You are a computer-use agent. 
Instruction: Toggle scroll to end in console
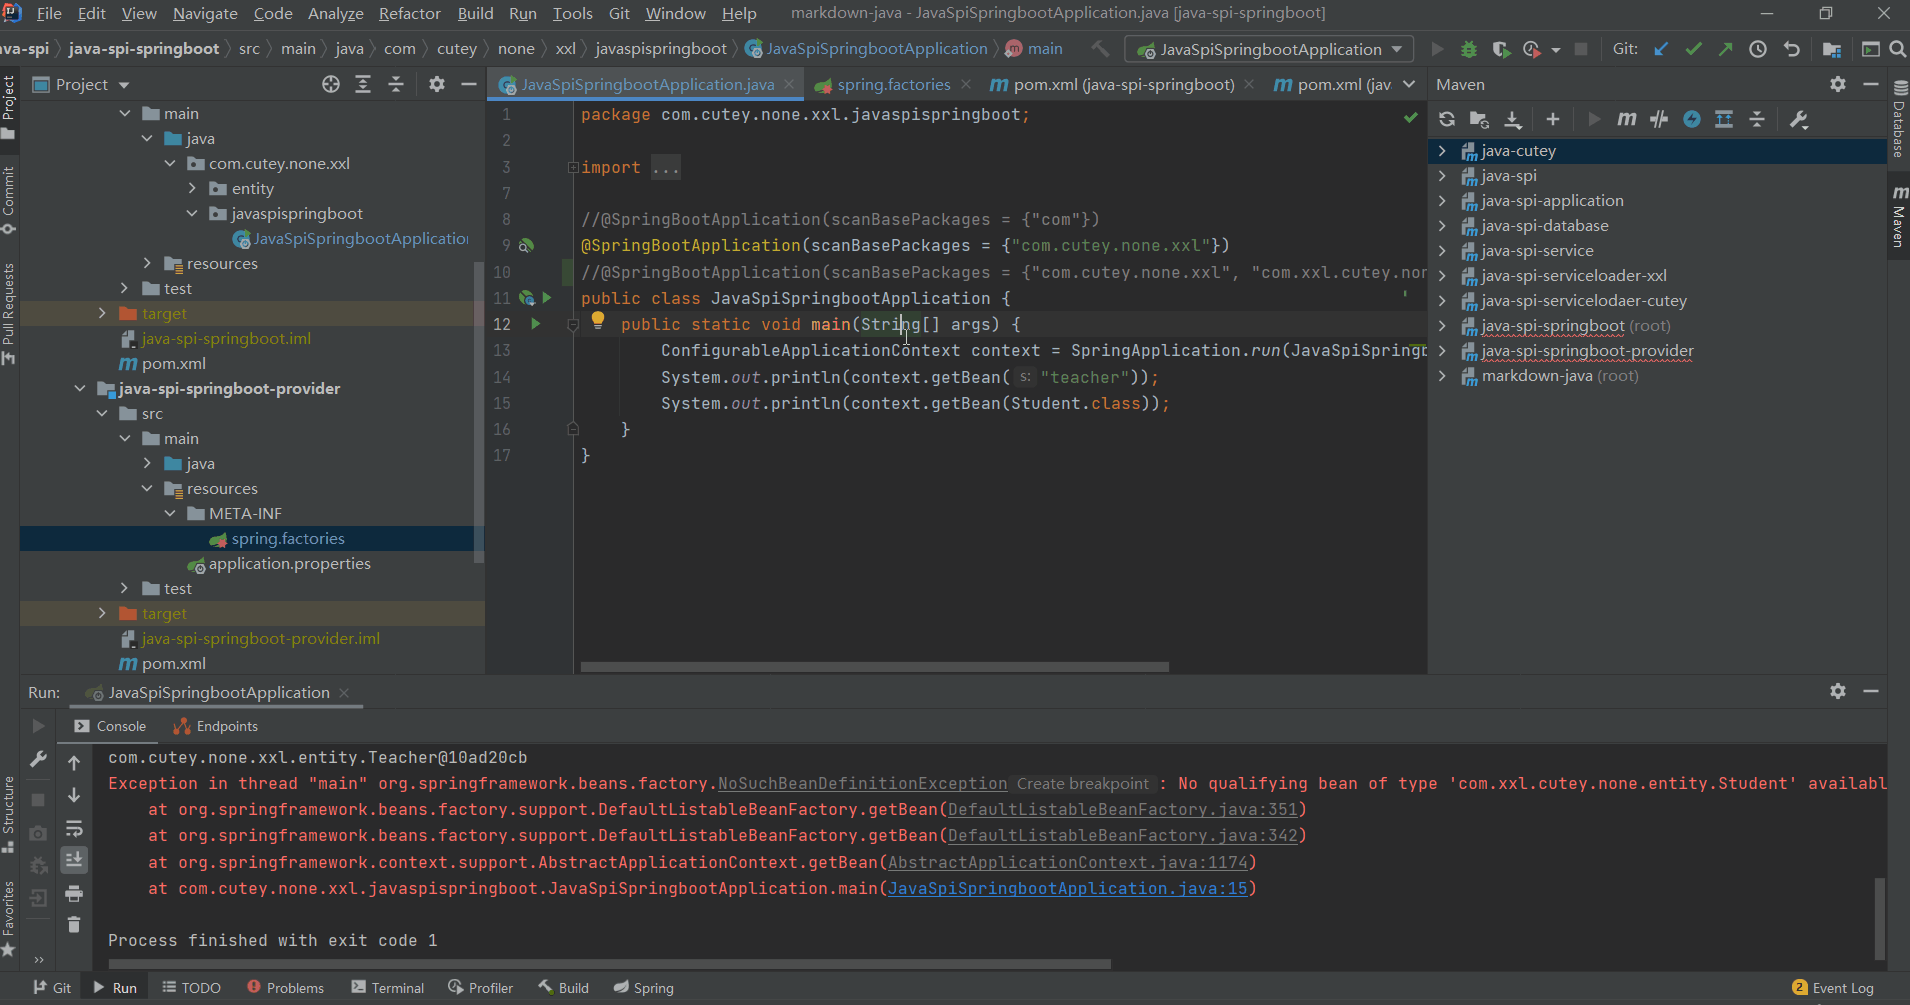pyautogui.click(x=74, y=860)
